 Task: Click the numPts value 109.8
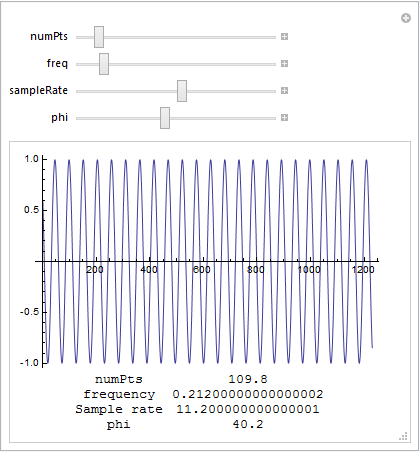(x=248, y=379)
